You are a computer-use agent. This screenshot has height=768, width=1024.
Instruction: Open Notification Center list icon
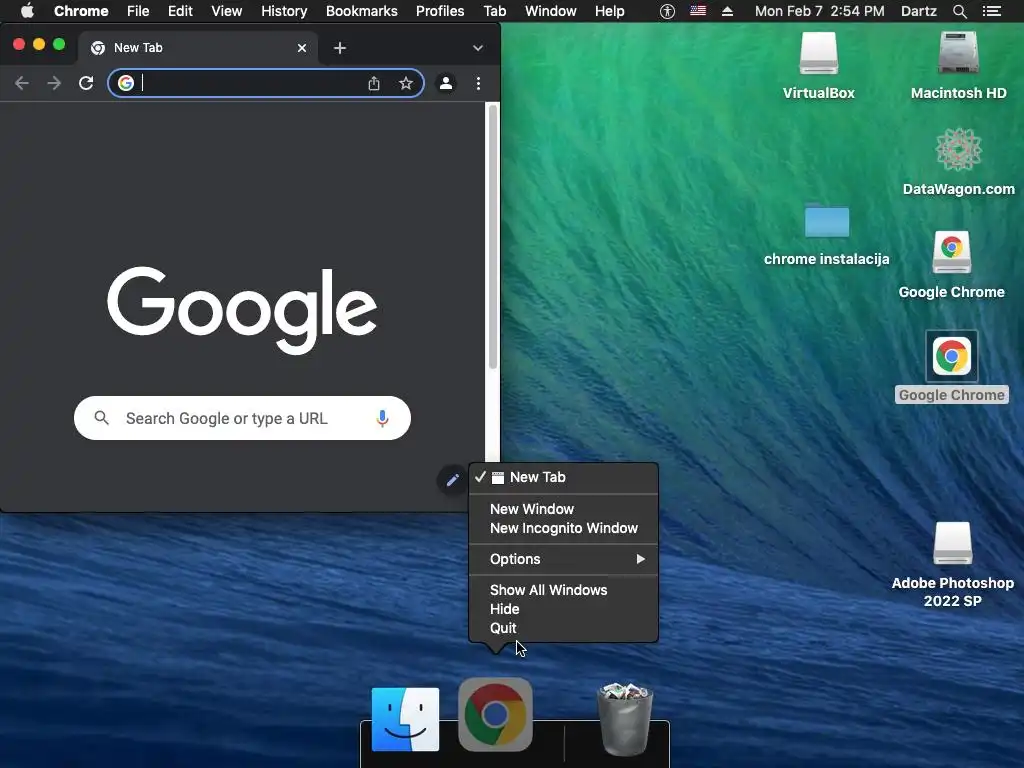[991, 11]
